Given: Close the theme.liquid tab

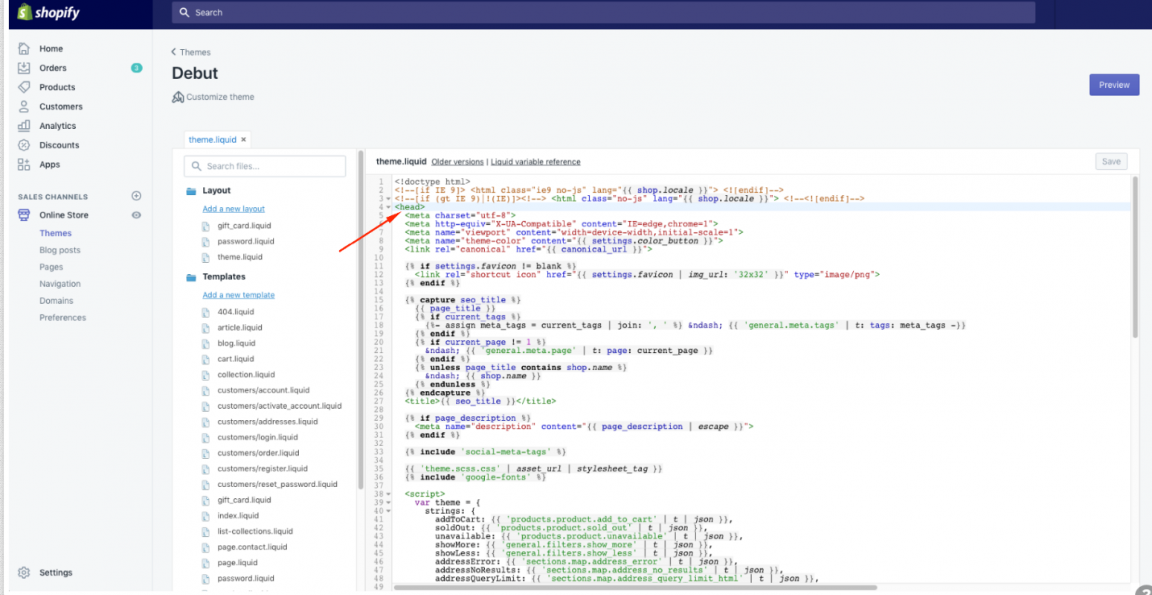Looking at the screenshot, I should (x=243, y=140).
